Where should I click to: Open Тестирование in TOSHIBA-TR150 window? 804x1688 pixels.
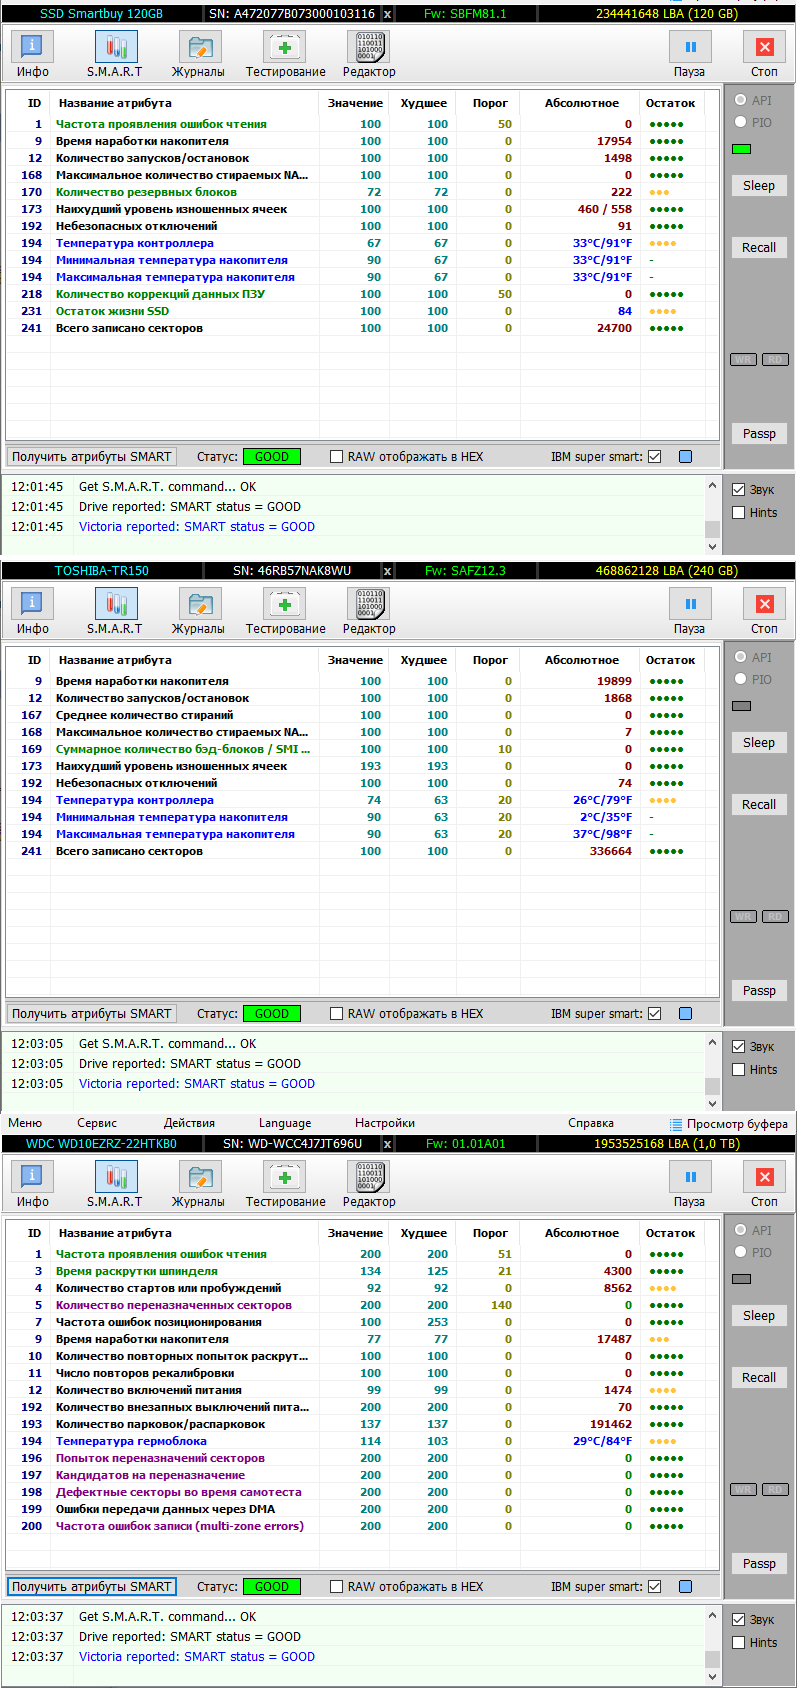click(285, 611)
